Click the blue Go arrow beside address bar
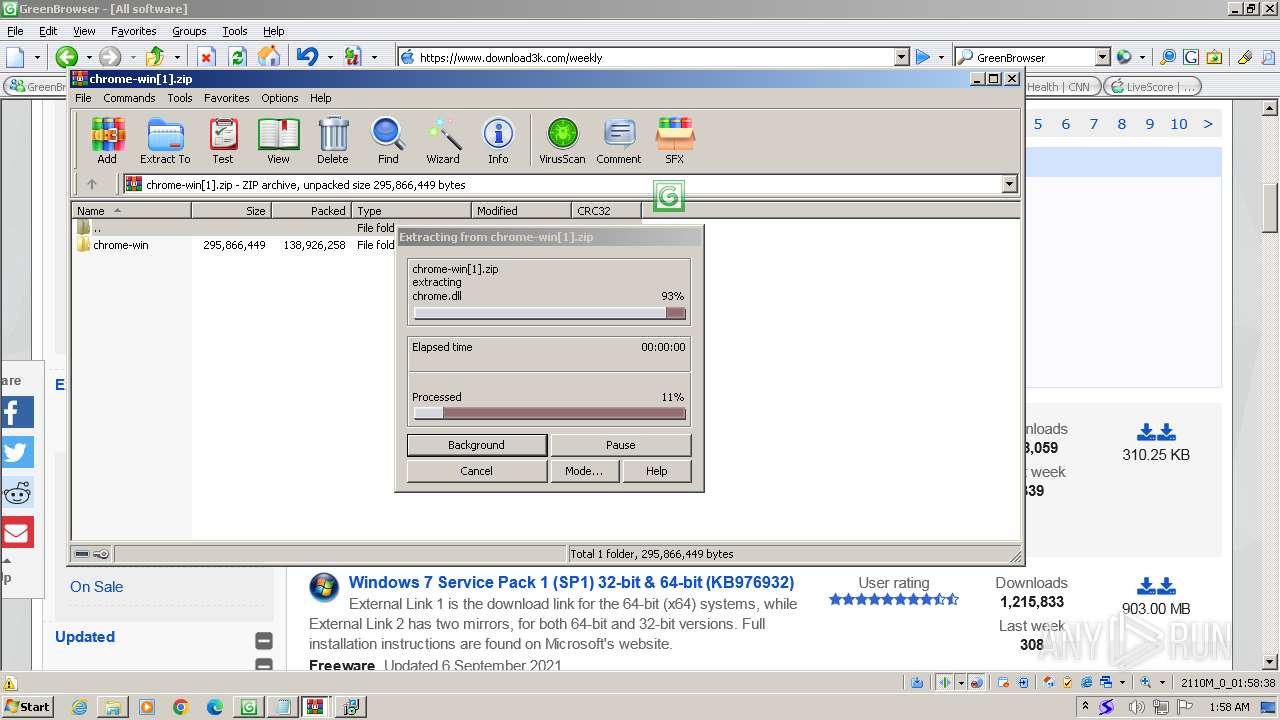 923,57
